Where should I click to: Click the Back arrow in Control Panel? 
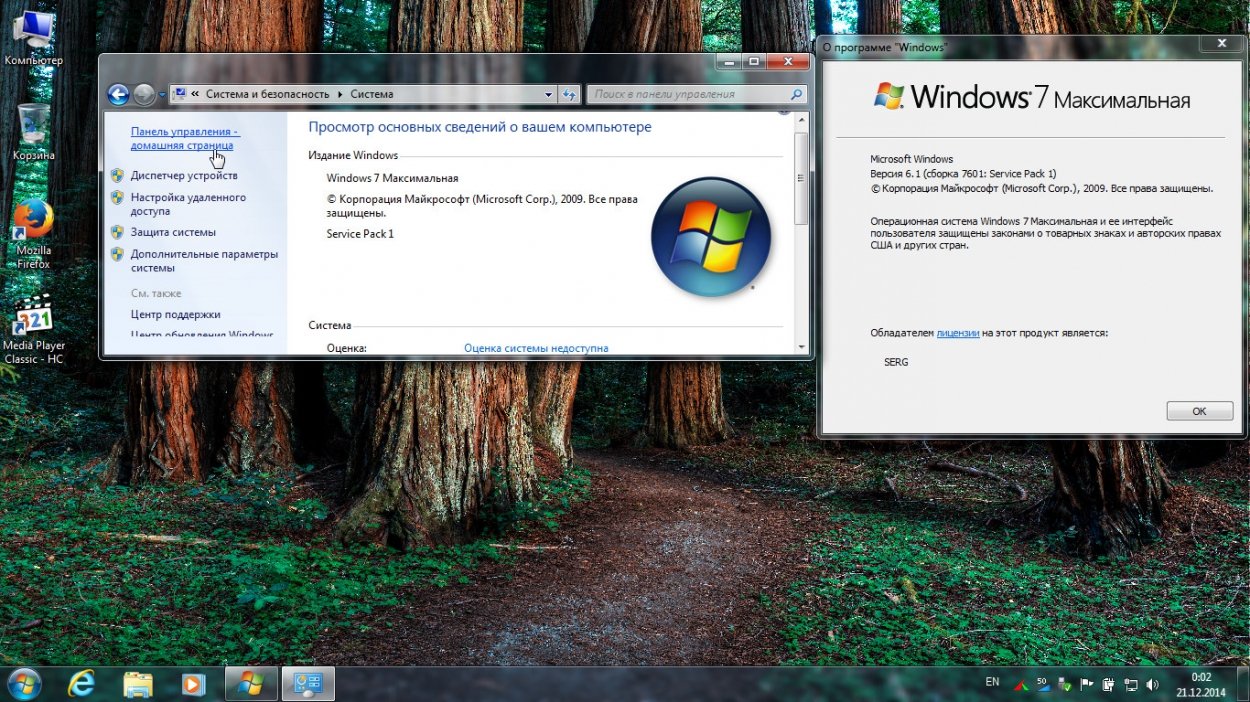tap(118, 95)
